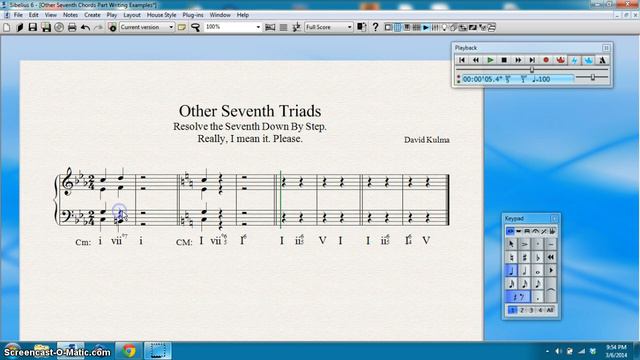The height and width of the screenshot is (360, 640).
Task: Toggle the tenuto articulation on Keypad
Action: 551,244
